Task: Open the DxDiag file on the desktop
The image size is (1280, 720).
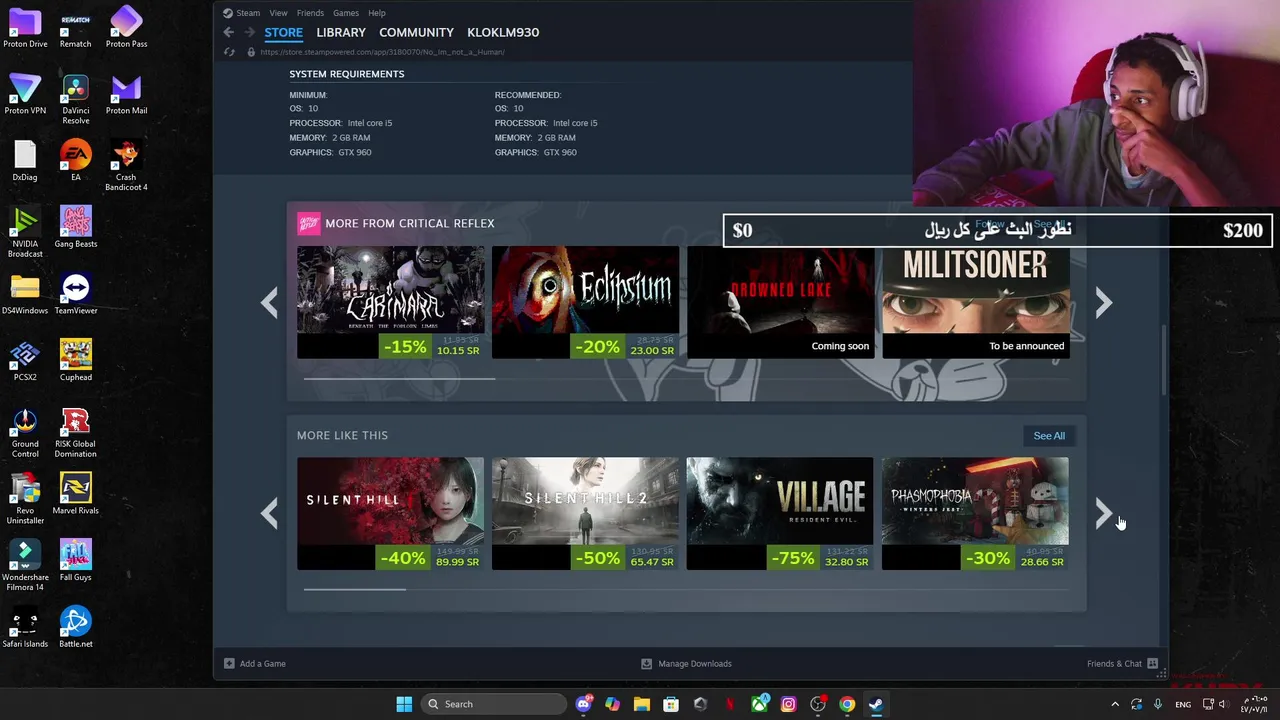Action: 25,161
